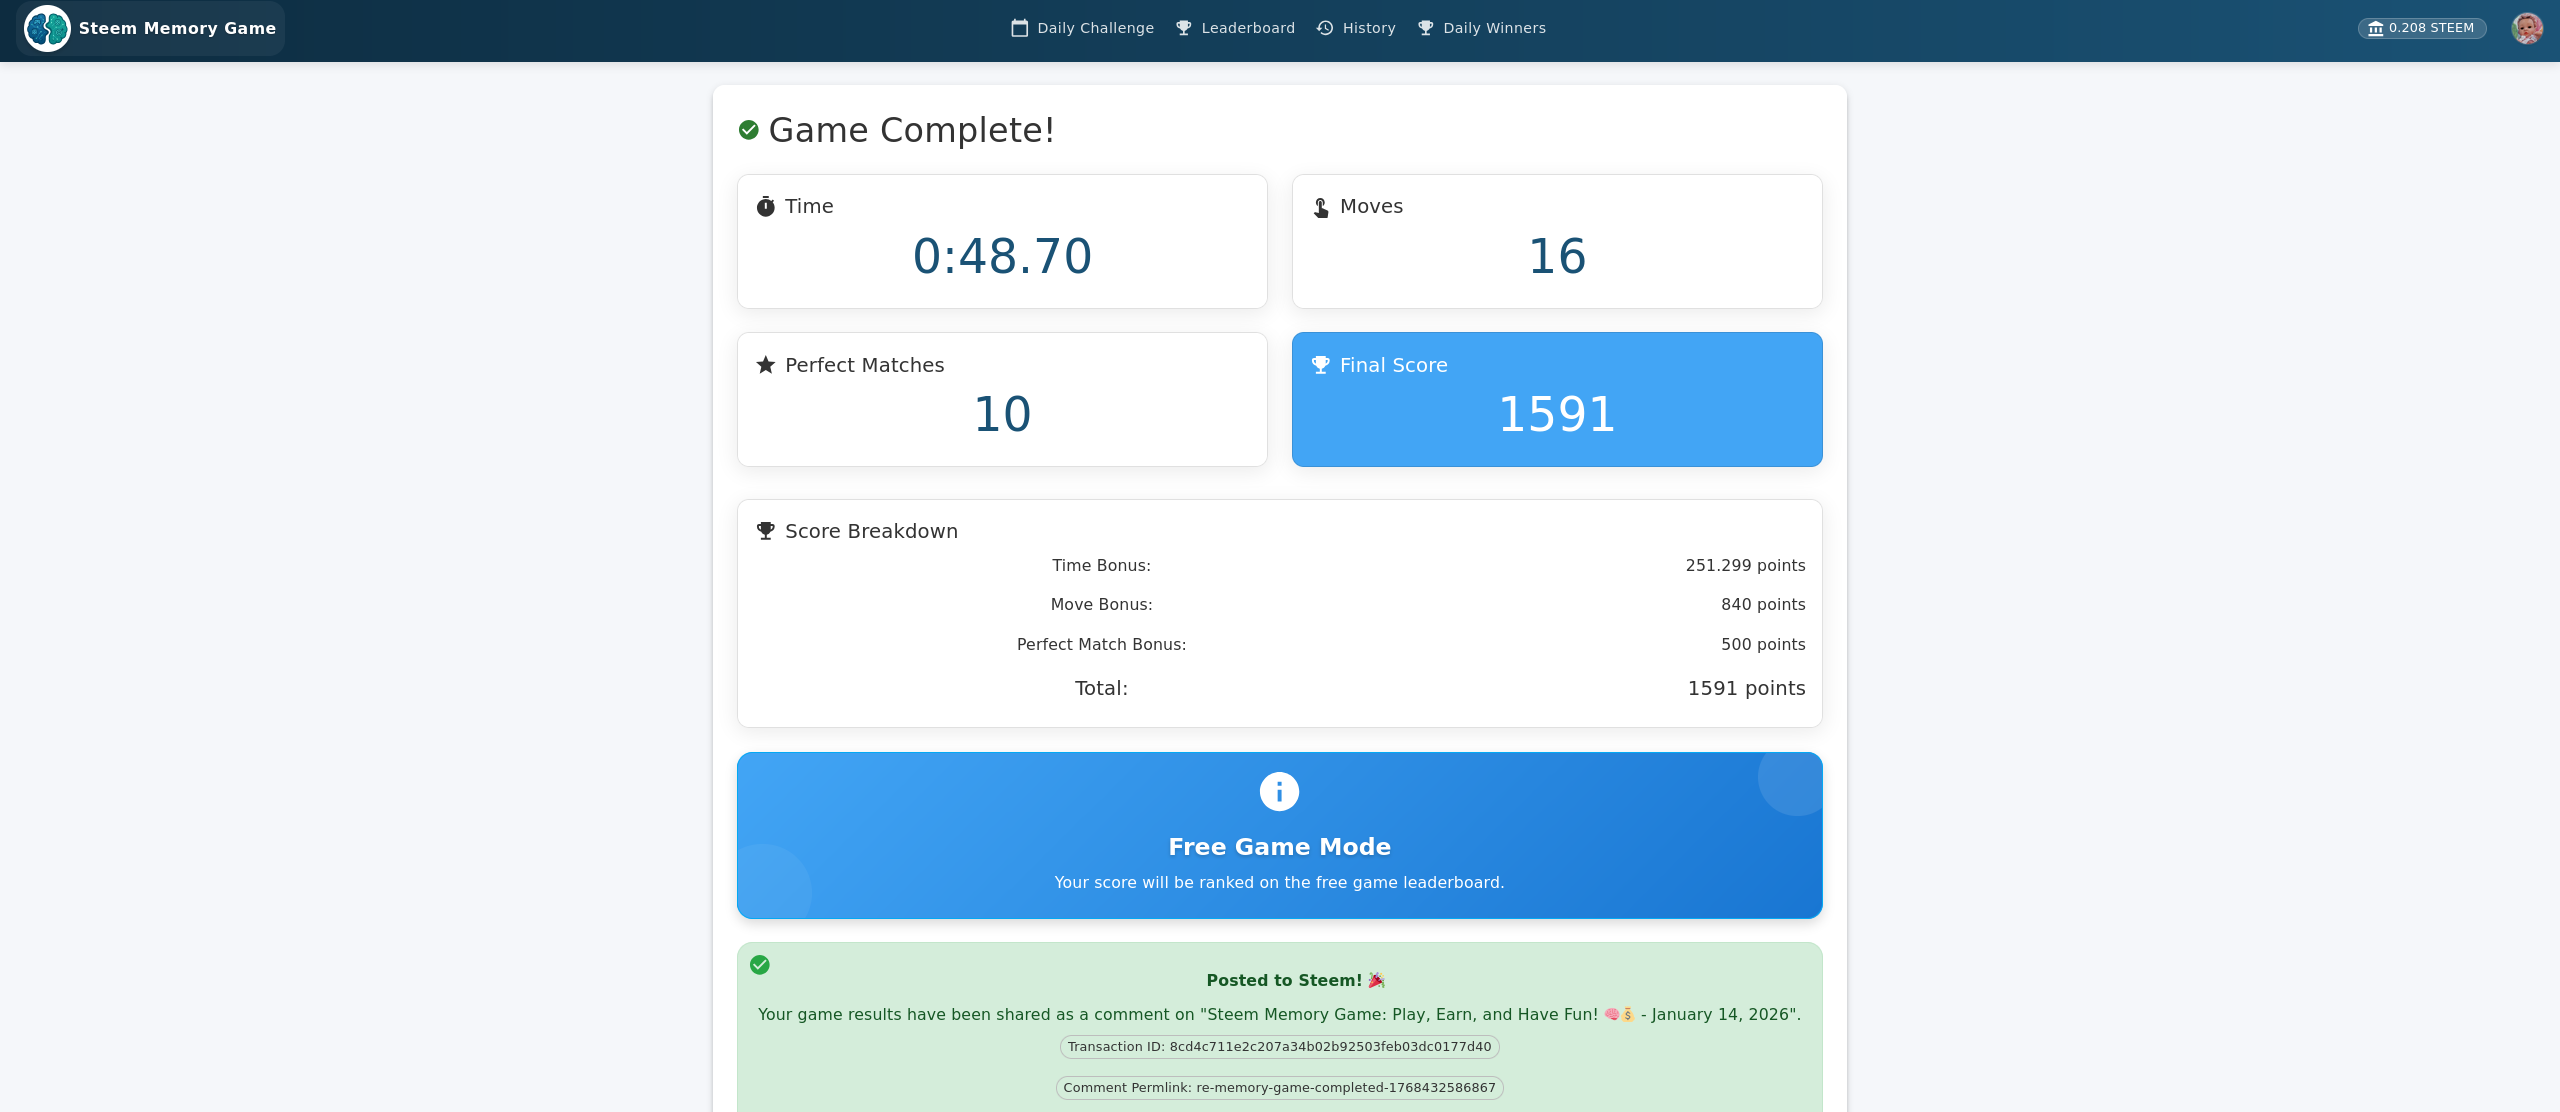Viewport: 2560px width, 1112px height.
Task: Click the Game Complete! heading
Action: click(911, 130)
